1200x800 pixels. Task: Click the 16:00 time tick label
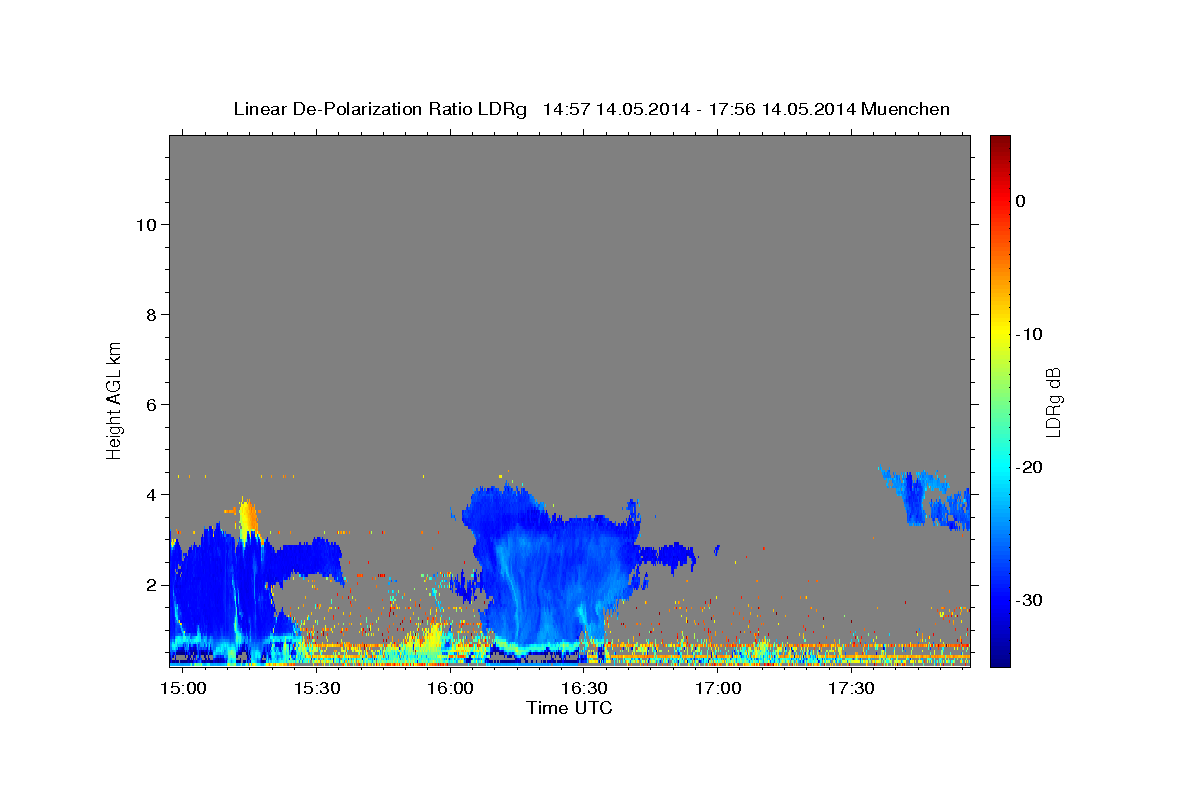(451, 689)
